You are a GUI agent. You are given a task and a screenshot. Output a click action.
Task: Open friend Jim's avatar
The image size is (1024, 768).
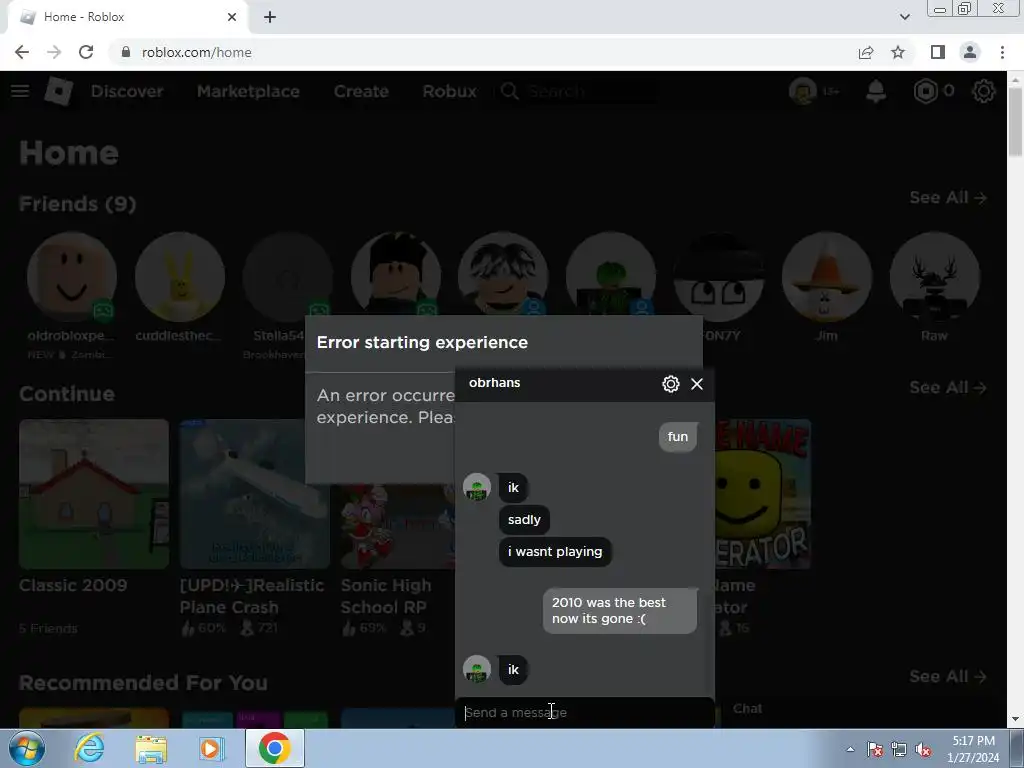tap(826, 277)
